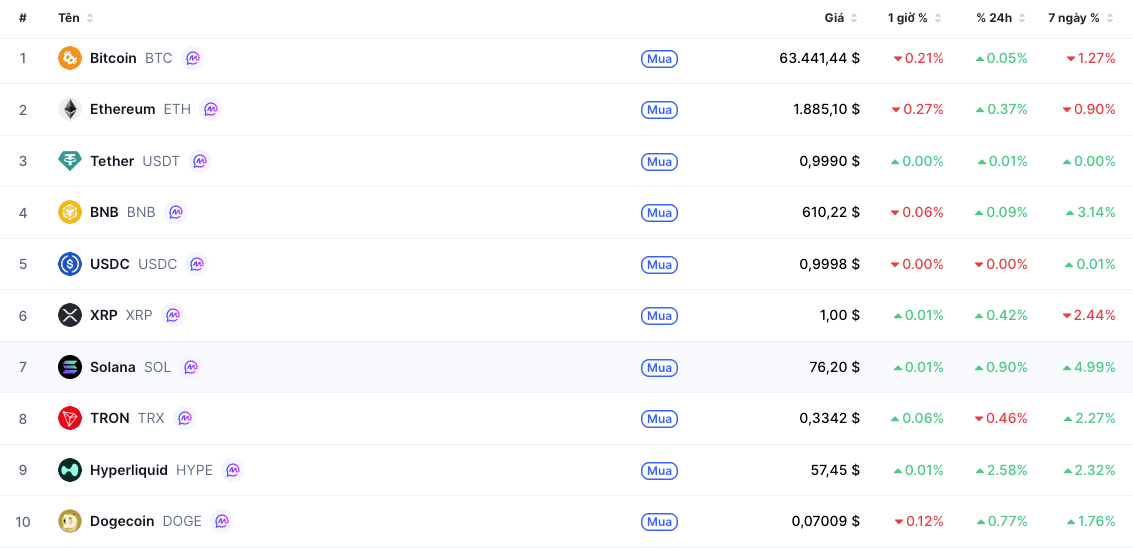Viewport: 1133px width, 548px height.
Task: Open the purple chat icon beside TRX
Action: click(x=184, y=418)
